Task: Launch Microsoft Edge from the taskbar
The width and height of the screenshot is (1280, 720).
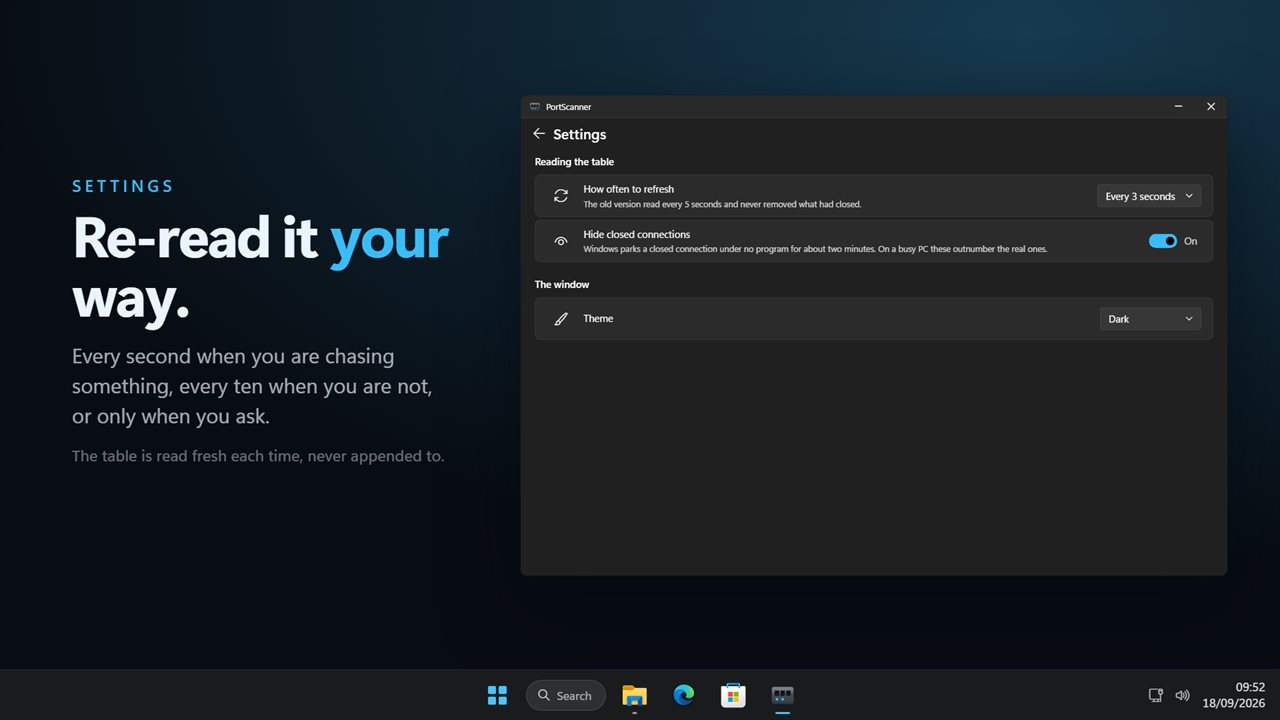Action: pos(684,695)
